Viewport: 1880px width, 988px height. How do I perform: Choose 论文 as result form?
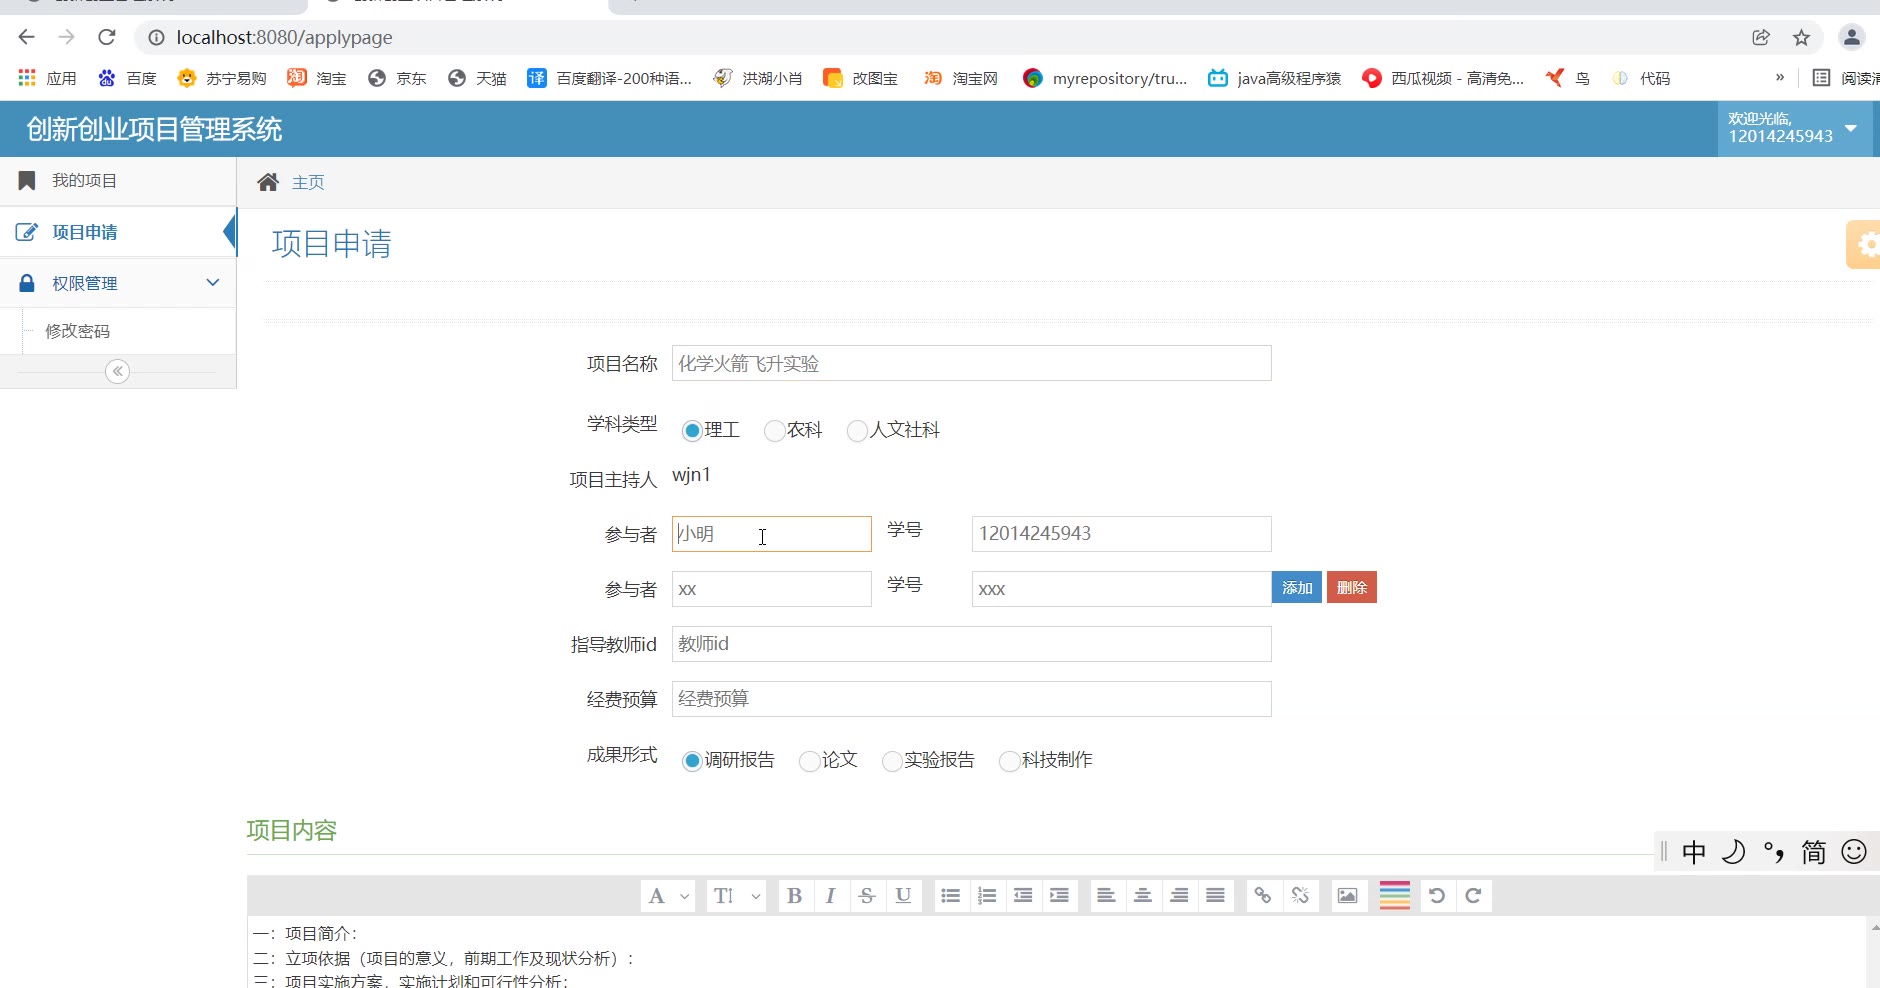coord(809,761)
